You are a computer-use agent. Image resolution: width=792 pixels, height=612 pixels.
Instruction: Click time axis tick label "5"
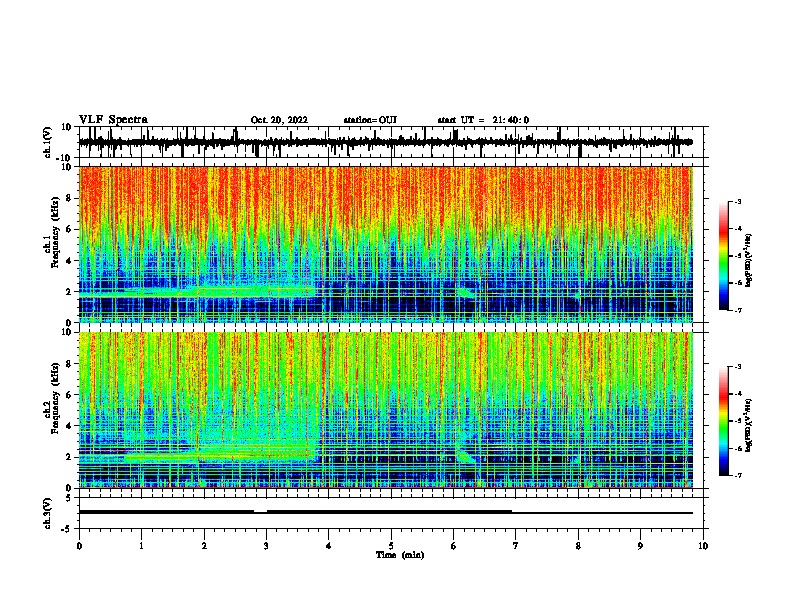click(391, 546)
